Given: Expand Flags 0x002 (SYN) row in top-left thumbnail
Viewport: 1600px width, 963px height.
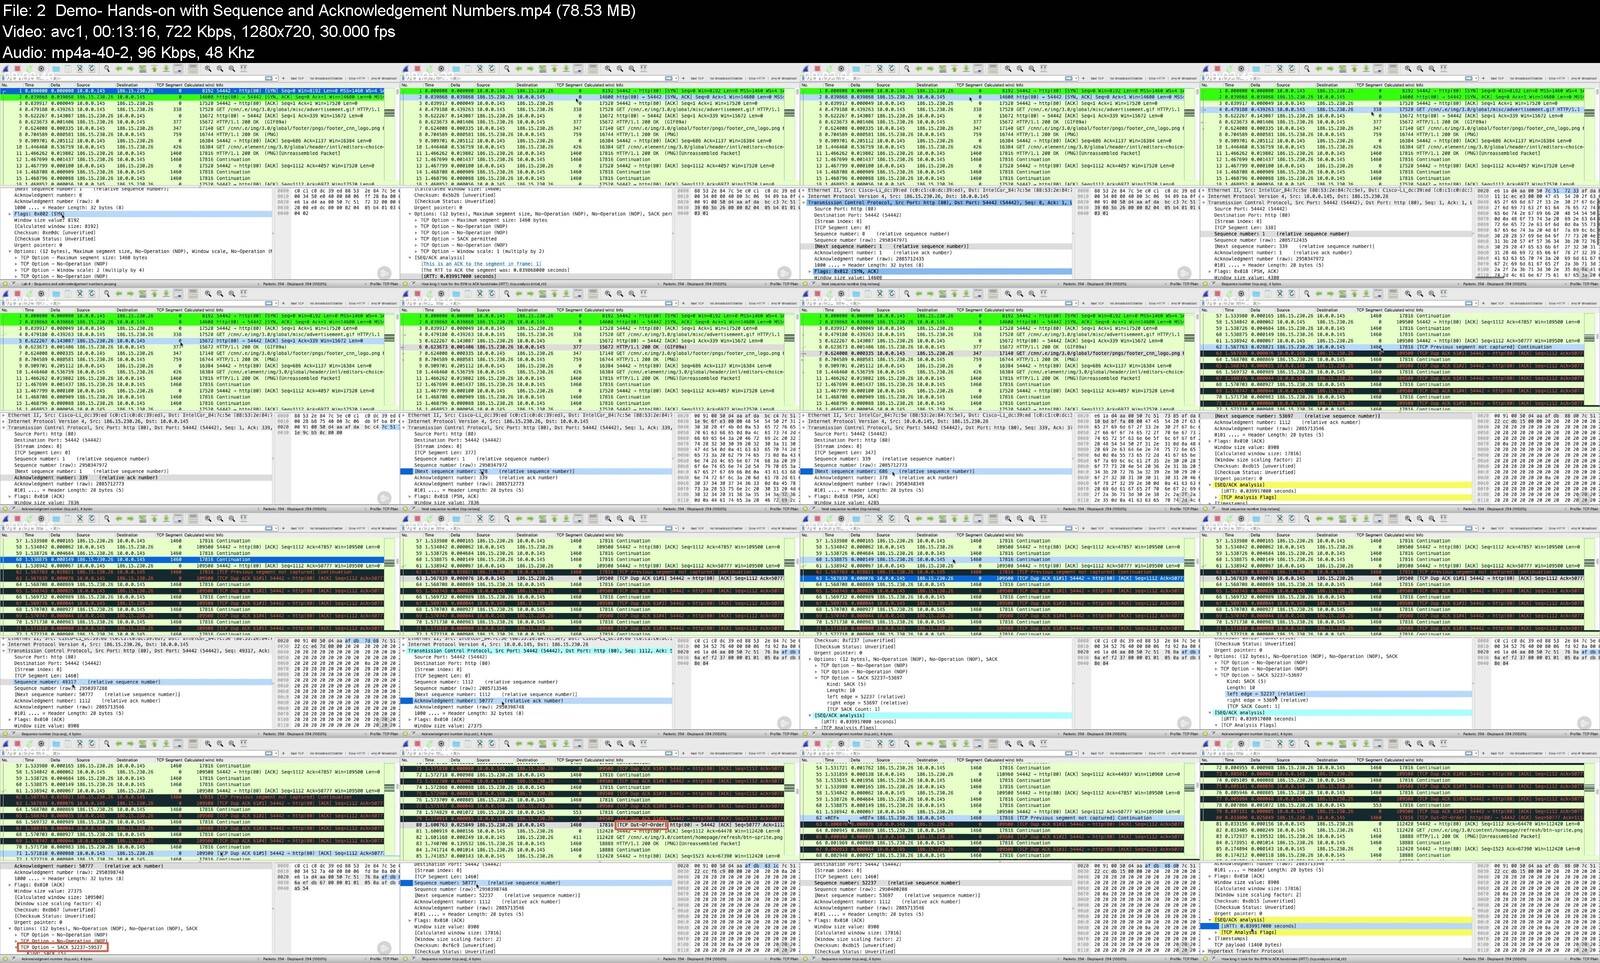Looking at the screenshot, I should [x=10, y=214].
